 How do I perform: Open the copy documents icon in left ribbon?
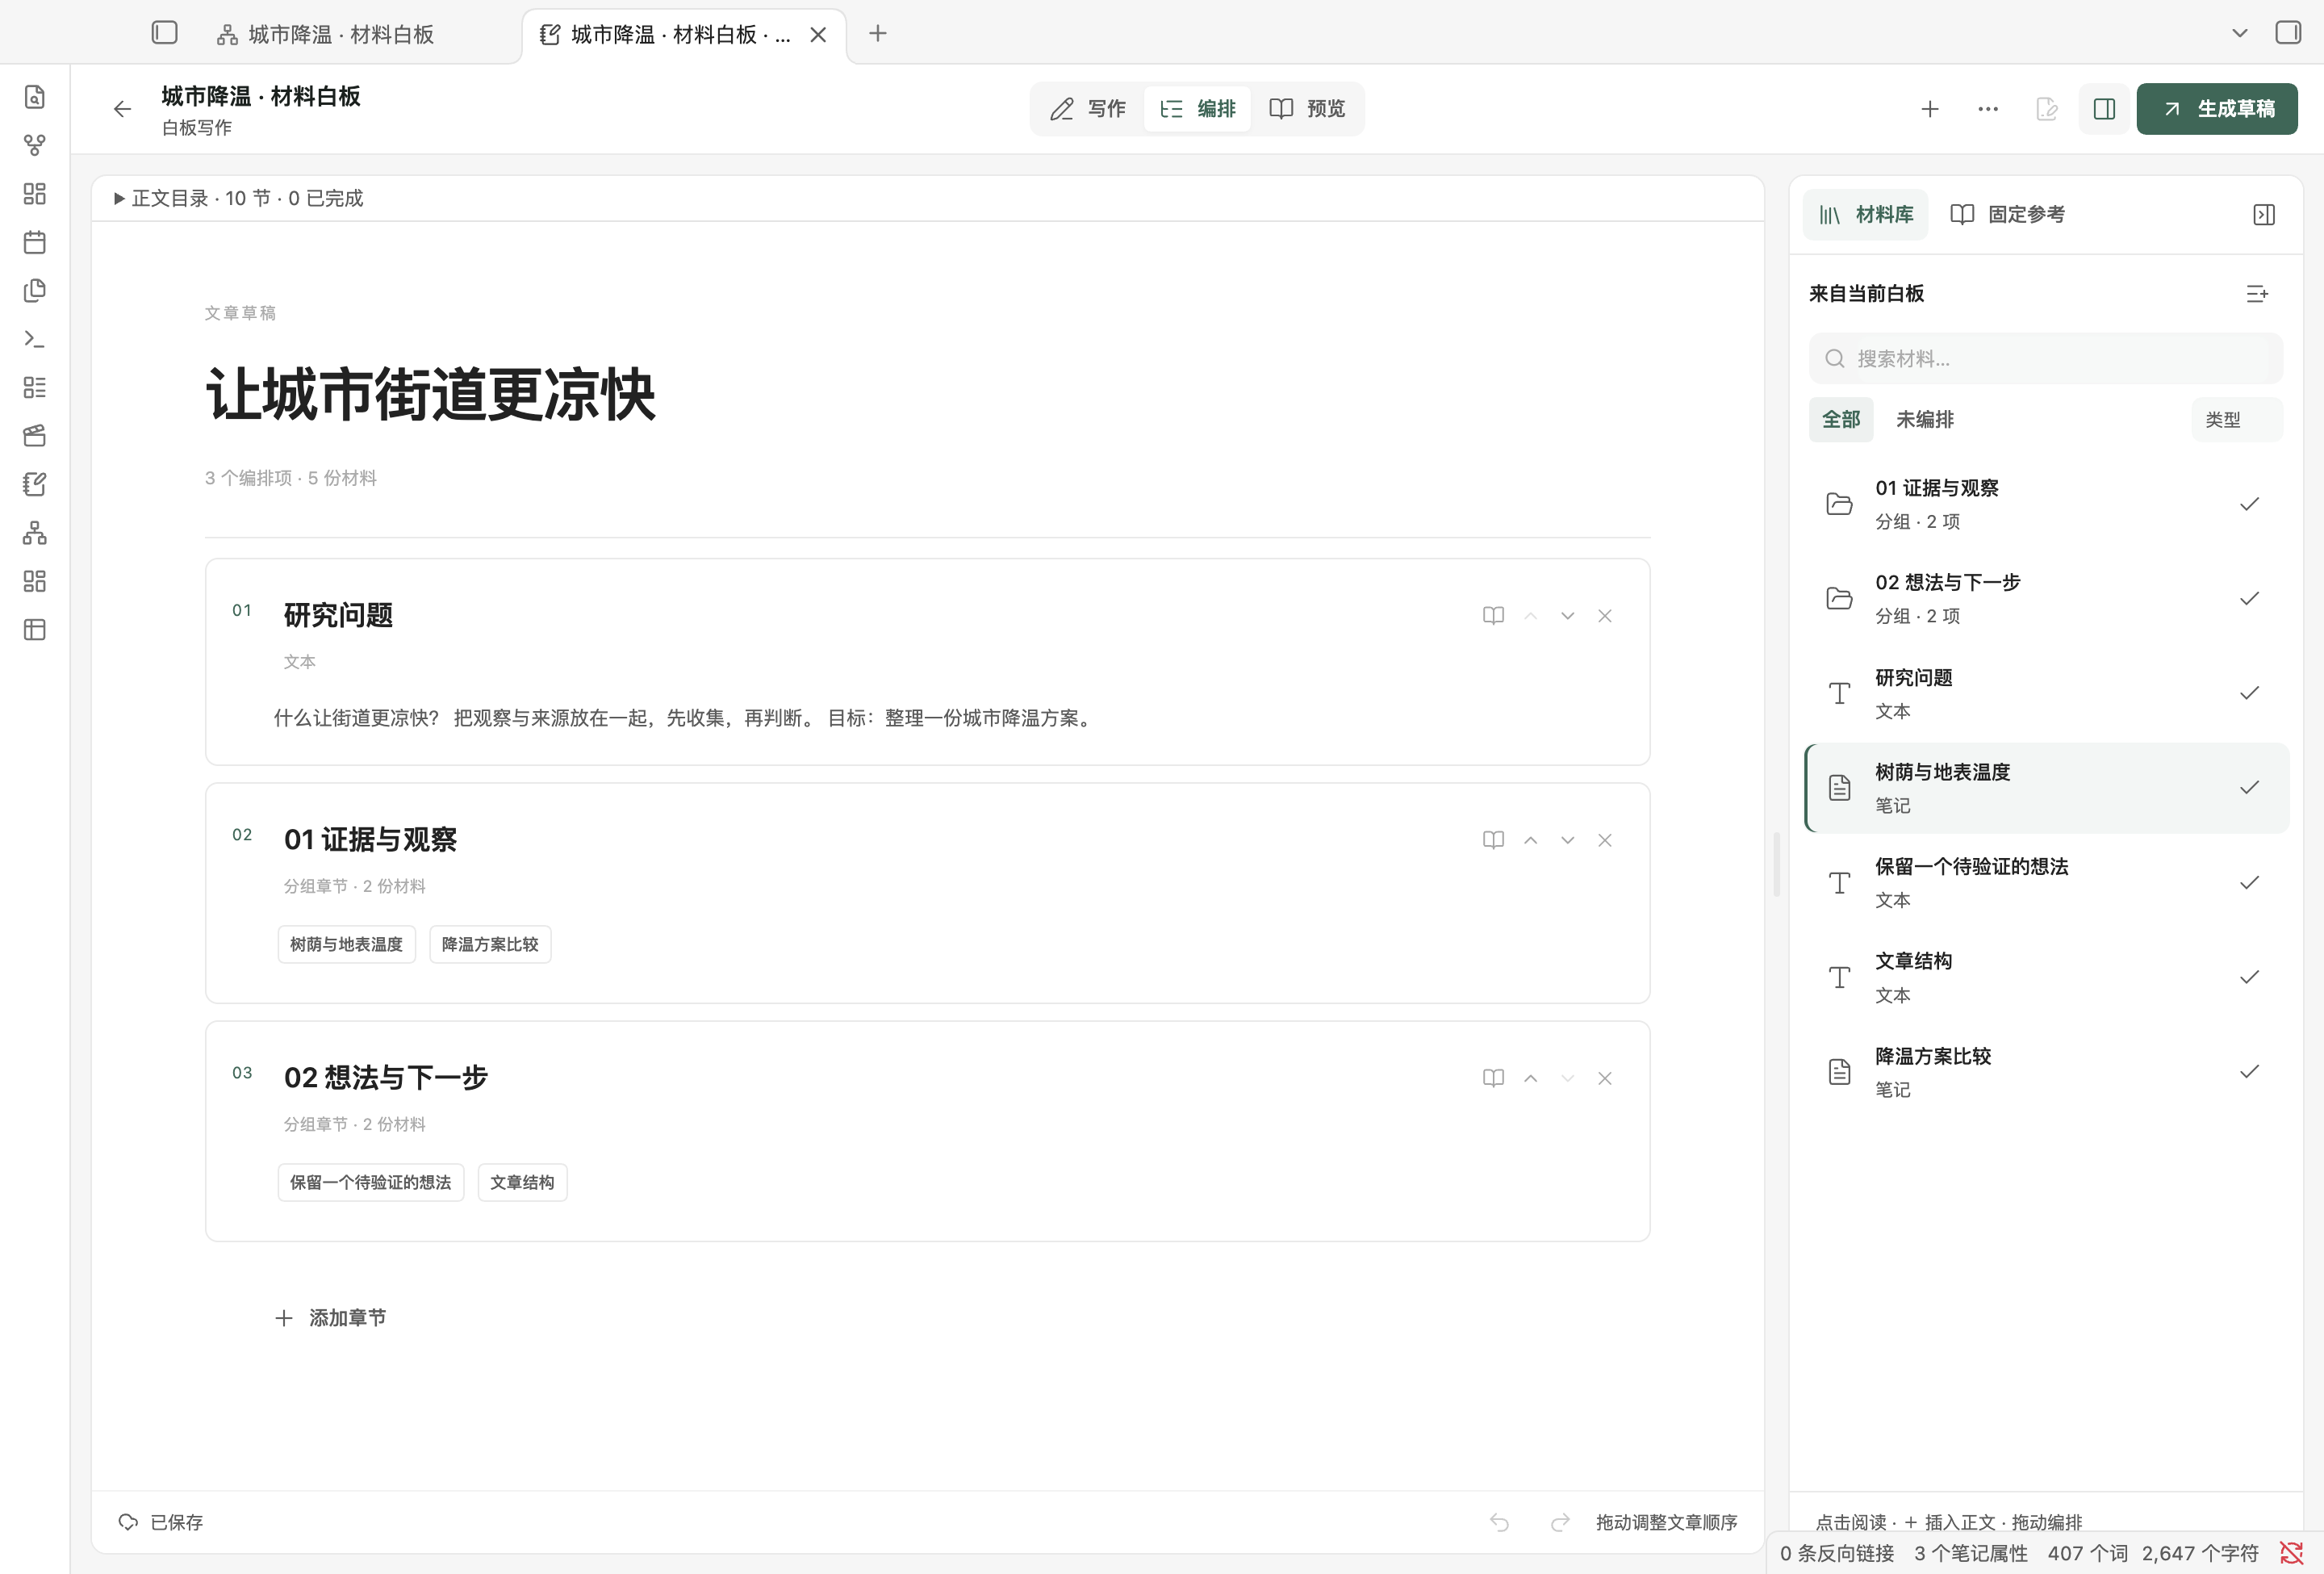coord(35,291)
